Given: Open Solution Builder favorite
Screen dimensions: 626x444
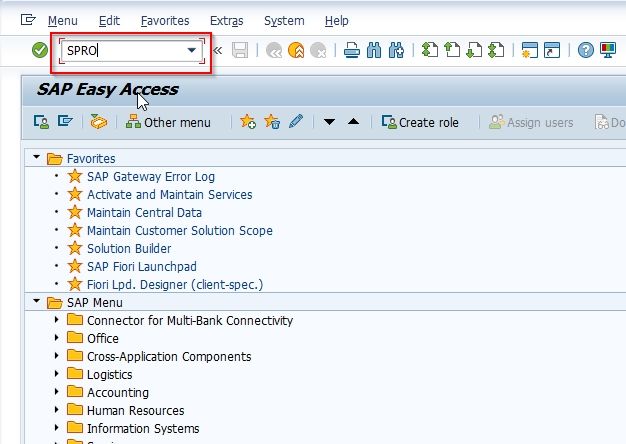Looking at the screenshot, I should coord(129,248).
